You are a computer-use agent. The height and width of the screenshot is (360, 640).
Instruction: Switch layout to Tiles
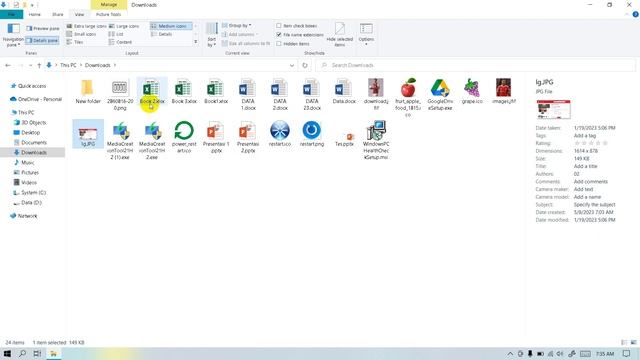(x=75, y=42)
